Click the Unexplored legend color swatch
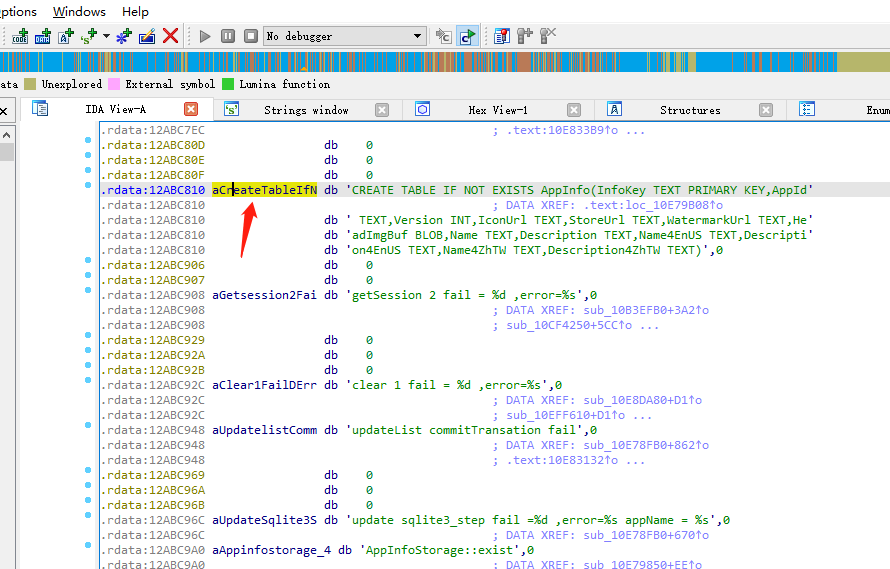This screenshot has height=569, width=890. (x=30, y=84)
